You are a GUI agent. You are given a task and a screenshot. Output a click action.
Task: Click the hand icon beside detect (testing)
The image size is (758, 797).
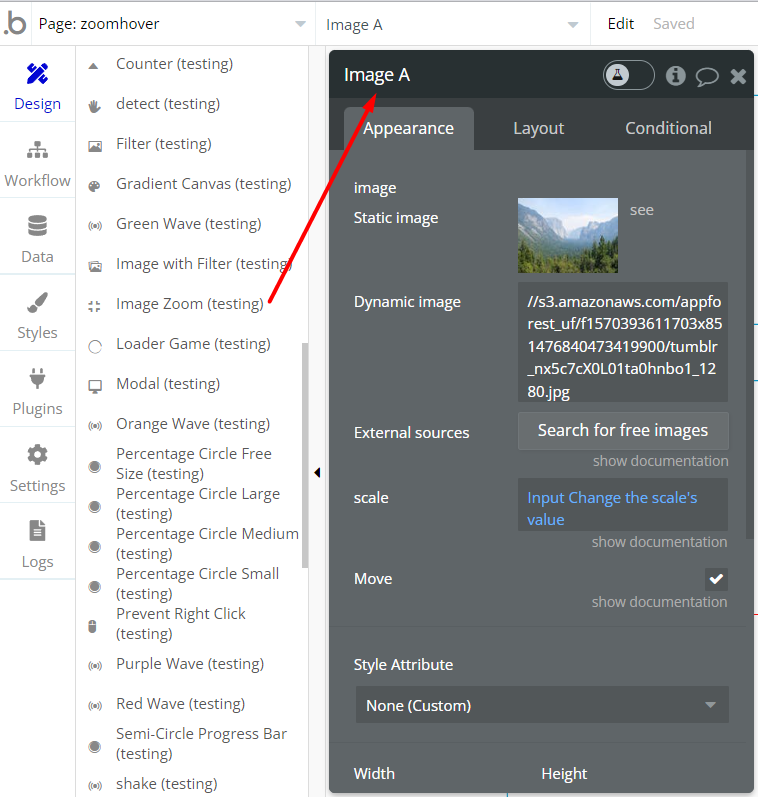[95, 106]
